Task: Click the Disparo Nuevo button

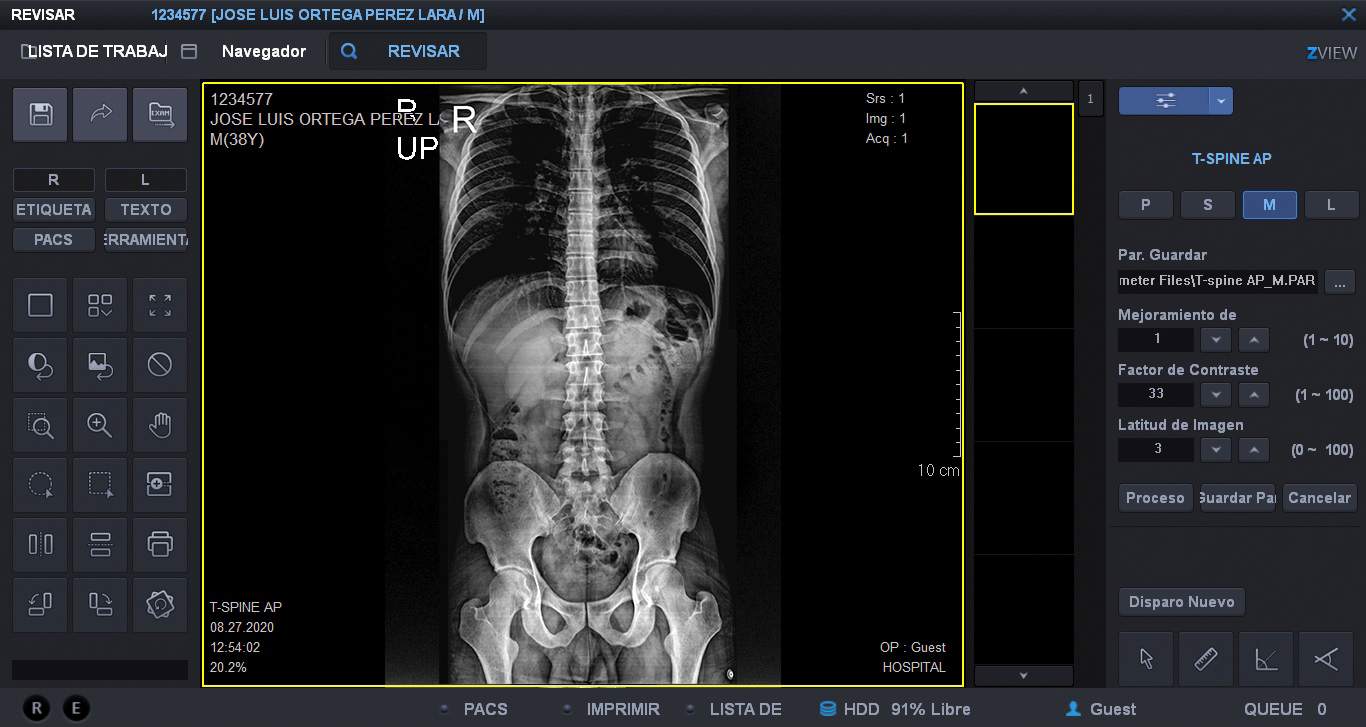Action: (x=1181, y=602)
